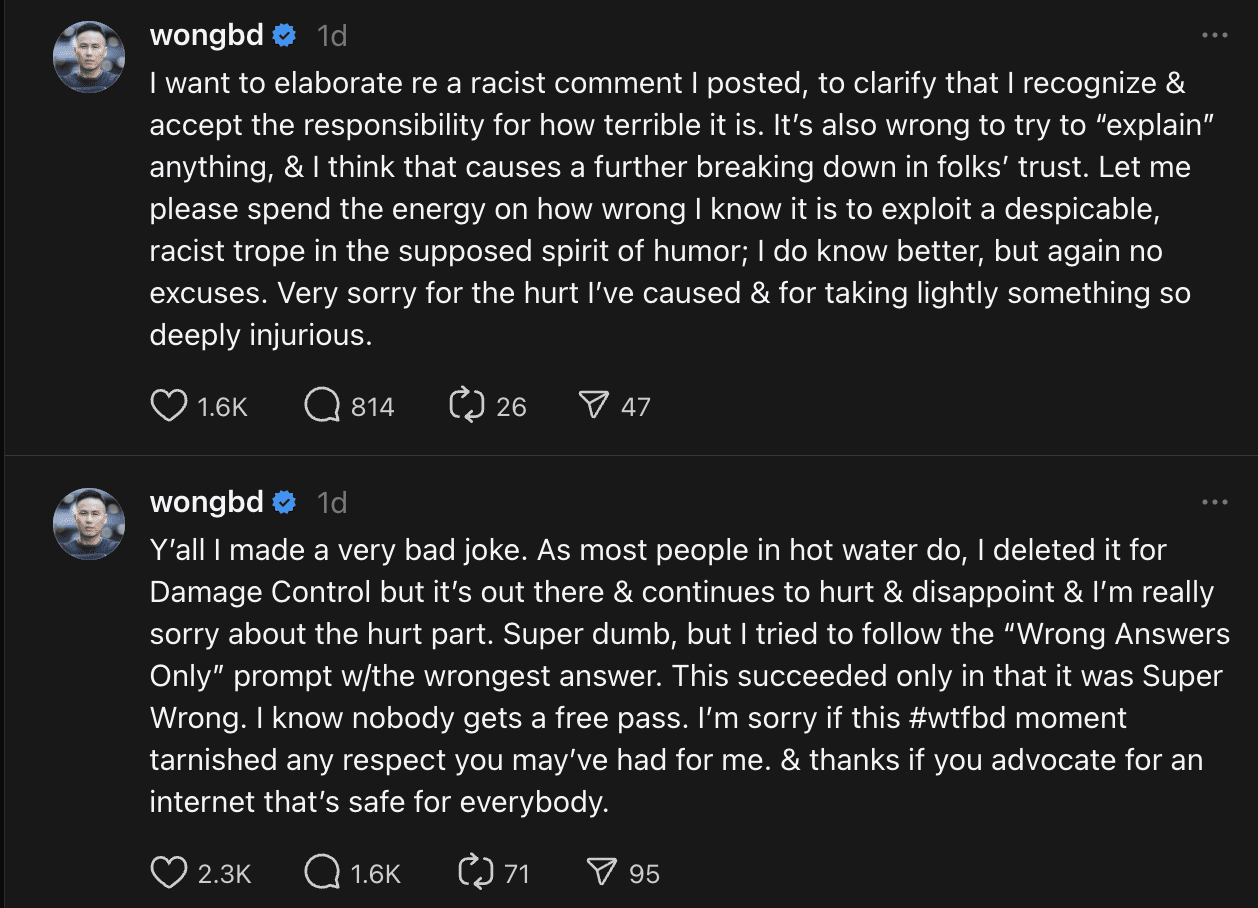
Task: Click the 1d timestamp on the top post
Action: click(x=331, y=36)
